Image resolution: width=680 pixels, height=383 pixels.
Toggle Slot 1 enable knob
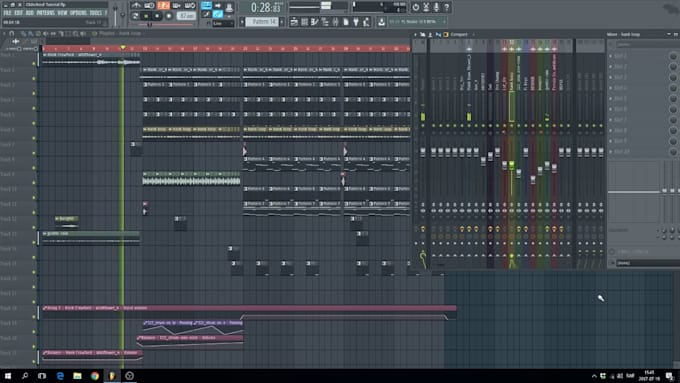673,56
